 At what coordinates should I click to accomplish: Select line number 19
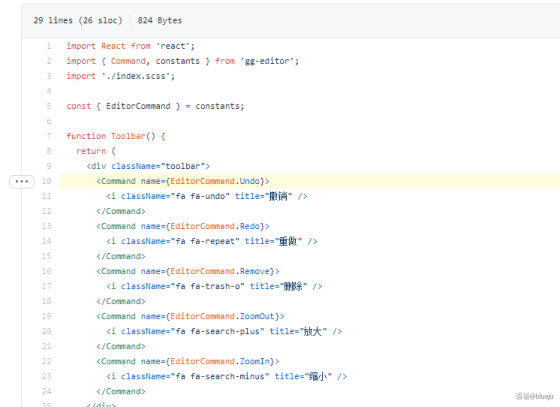pos(47,316)
